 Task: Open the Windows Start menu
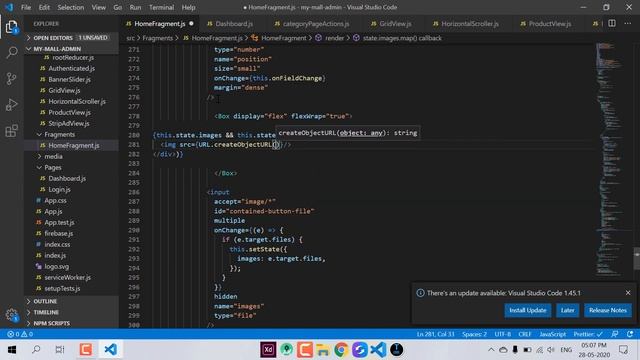(12, 349)
